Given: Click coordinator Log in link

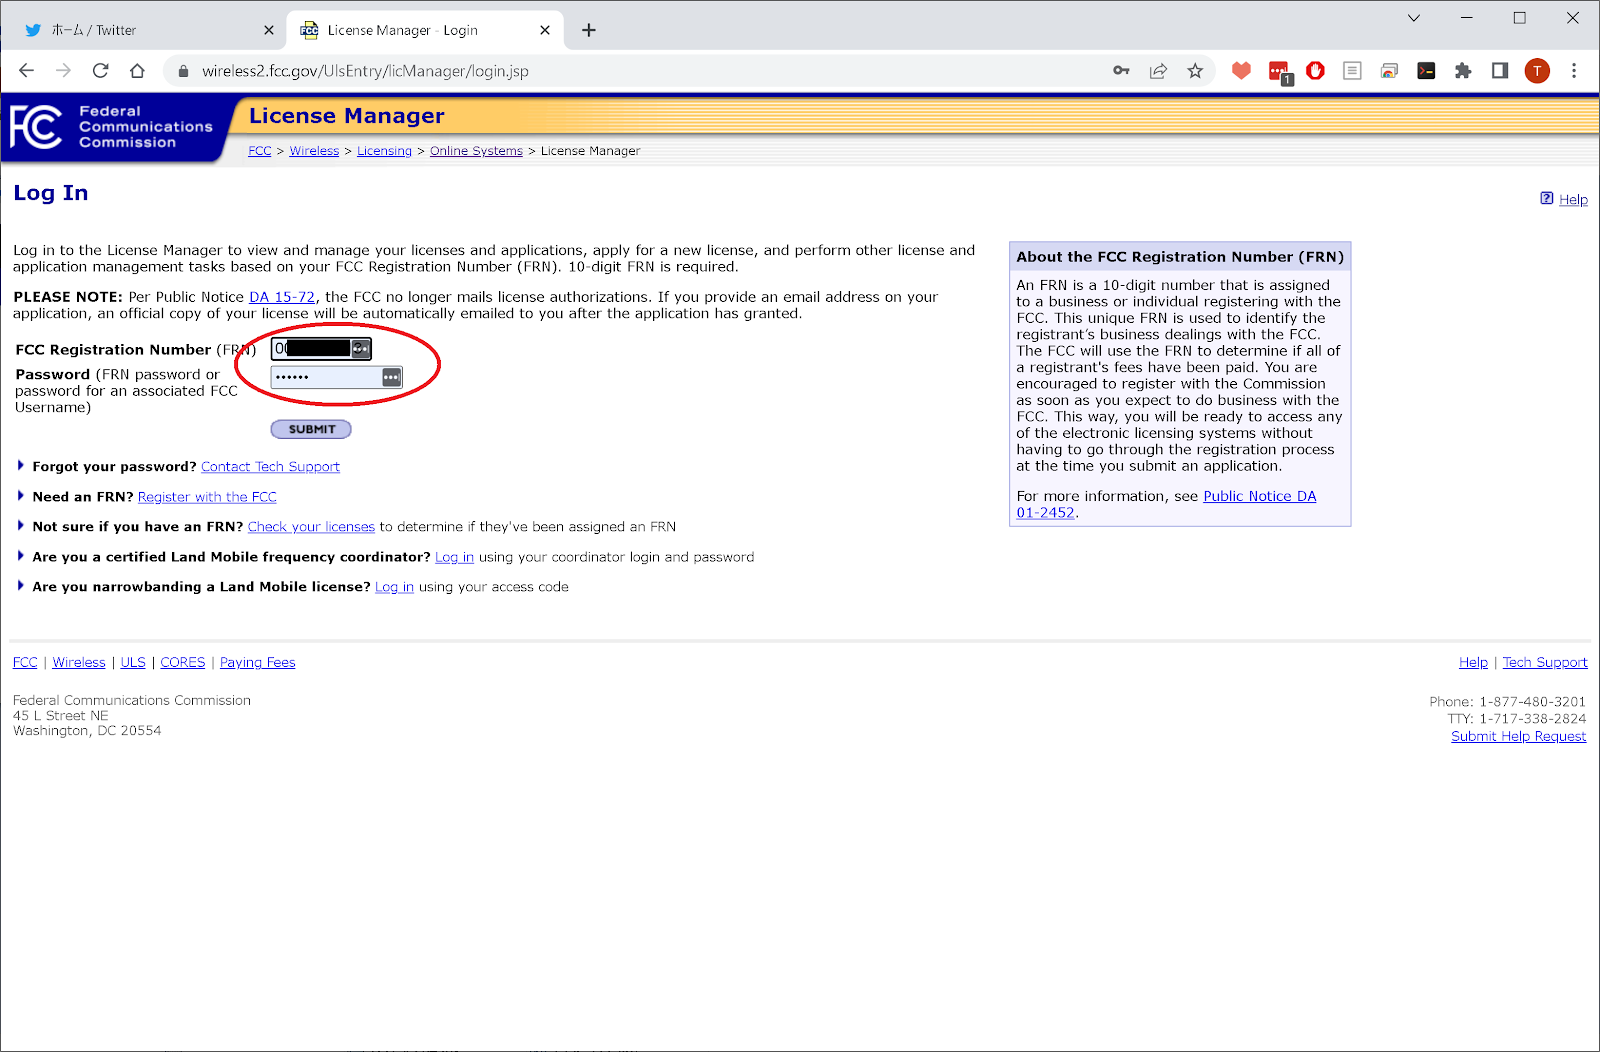Looking at the screenshot, I should (x=454, y=557).
